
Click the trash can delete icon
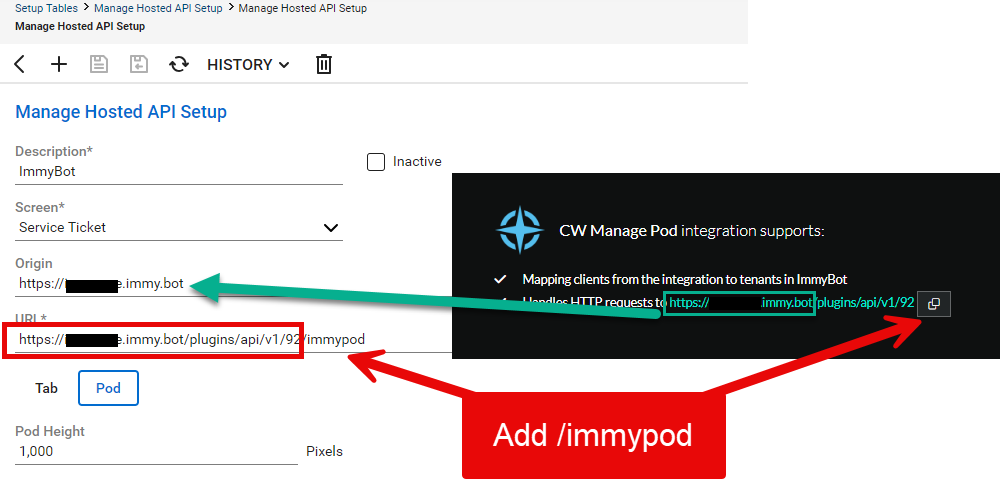pyautogui.click(x=324, y=65)
